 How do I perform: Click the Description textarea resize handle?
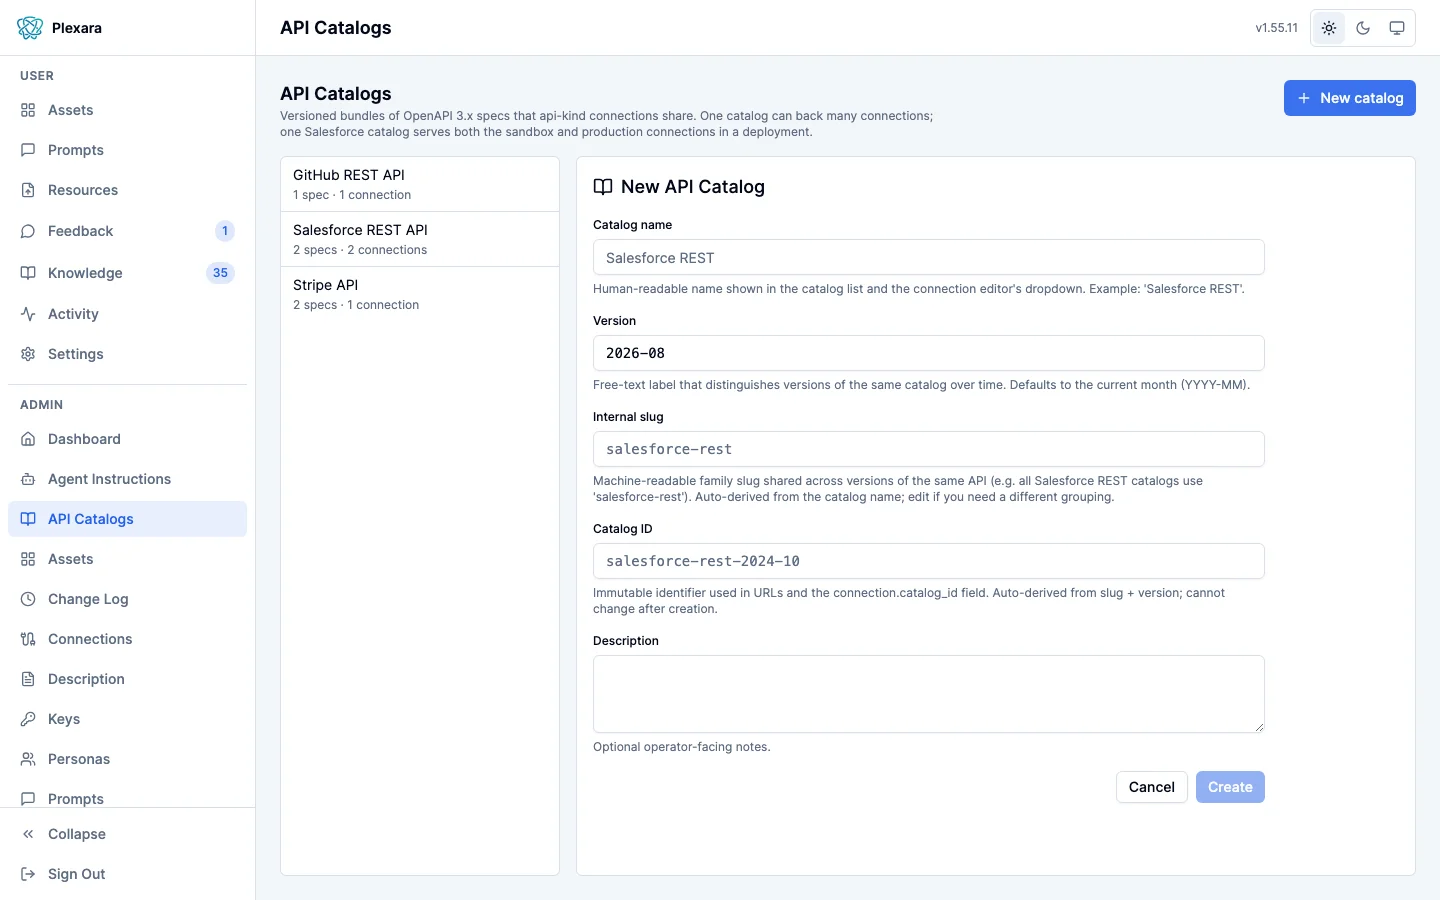(x=1259, y=727)
